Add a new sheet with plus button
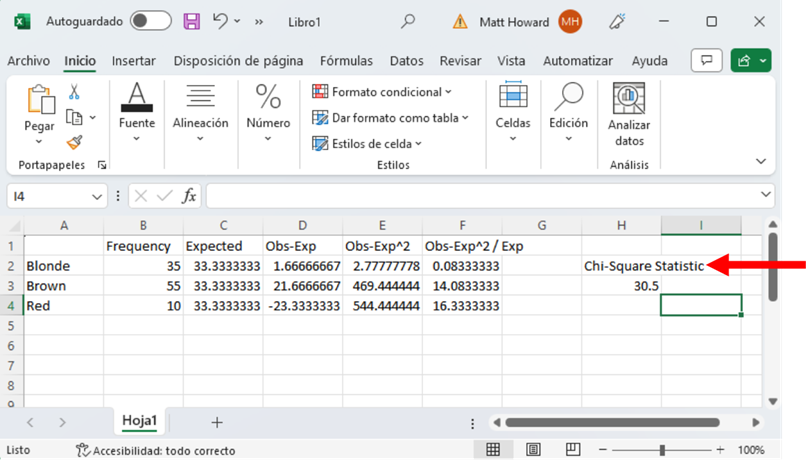This screenshot has width=806, height=460. (x=217, y=422)
